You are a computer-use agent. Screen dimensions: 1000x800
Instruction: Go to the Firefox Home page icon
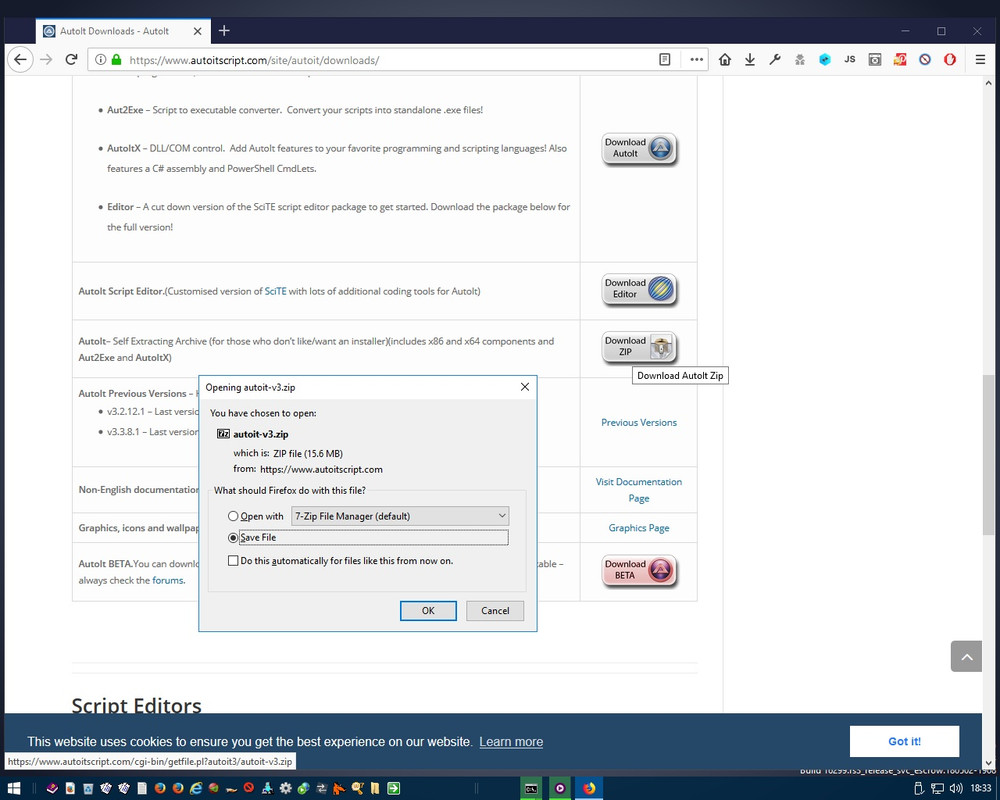coord(725,60)
